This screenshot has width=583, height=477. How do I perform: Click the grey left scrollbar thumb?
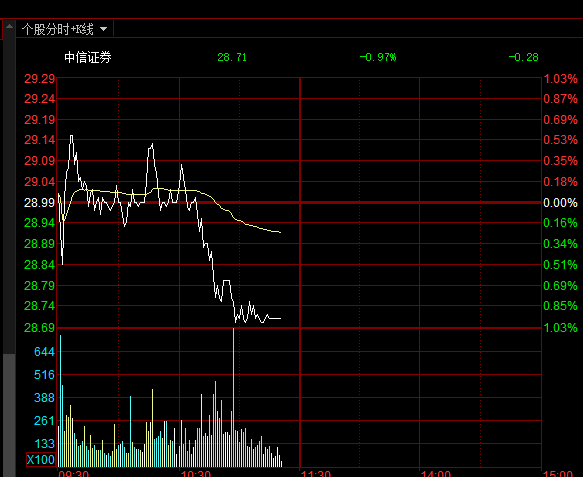[x=9, y=415]
